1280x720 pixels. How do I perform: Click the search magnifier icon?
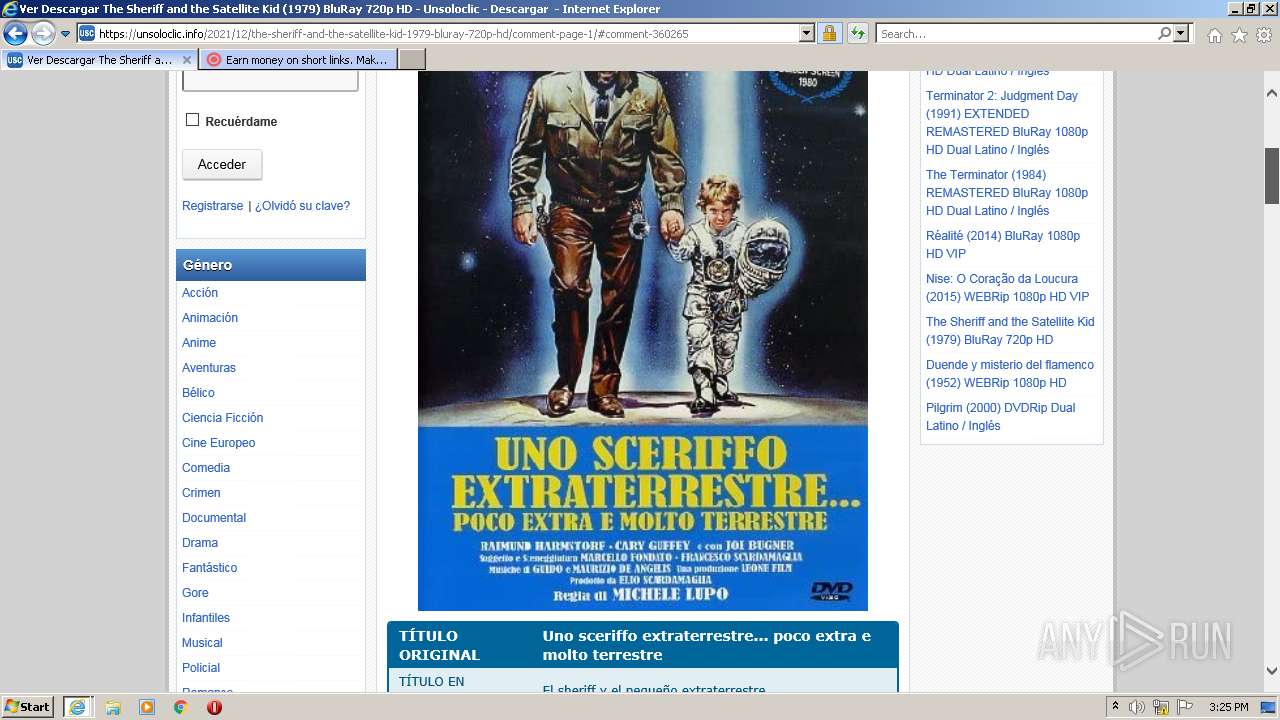coord(1164,34)
